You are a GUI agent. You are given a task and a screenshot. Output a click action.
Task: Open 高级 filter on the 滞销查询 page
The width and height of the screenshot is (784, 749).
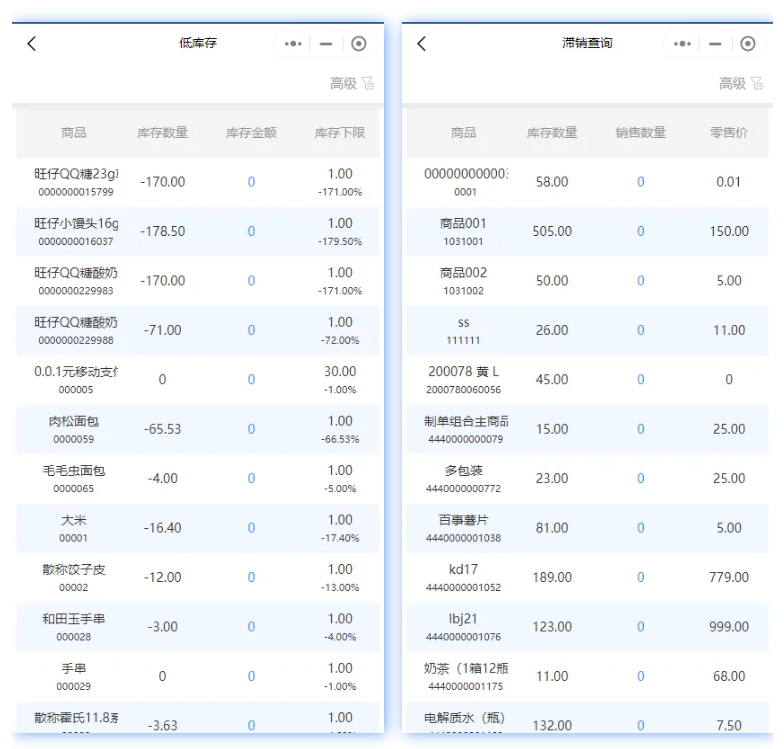tap(741, 84)
